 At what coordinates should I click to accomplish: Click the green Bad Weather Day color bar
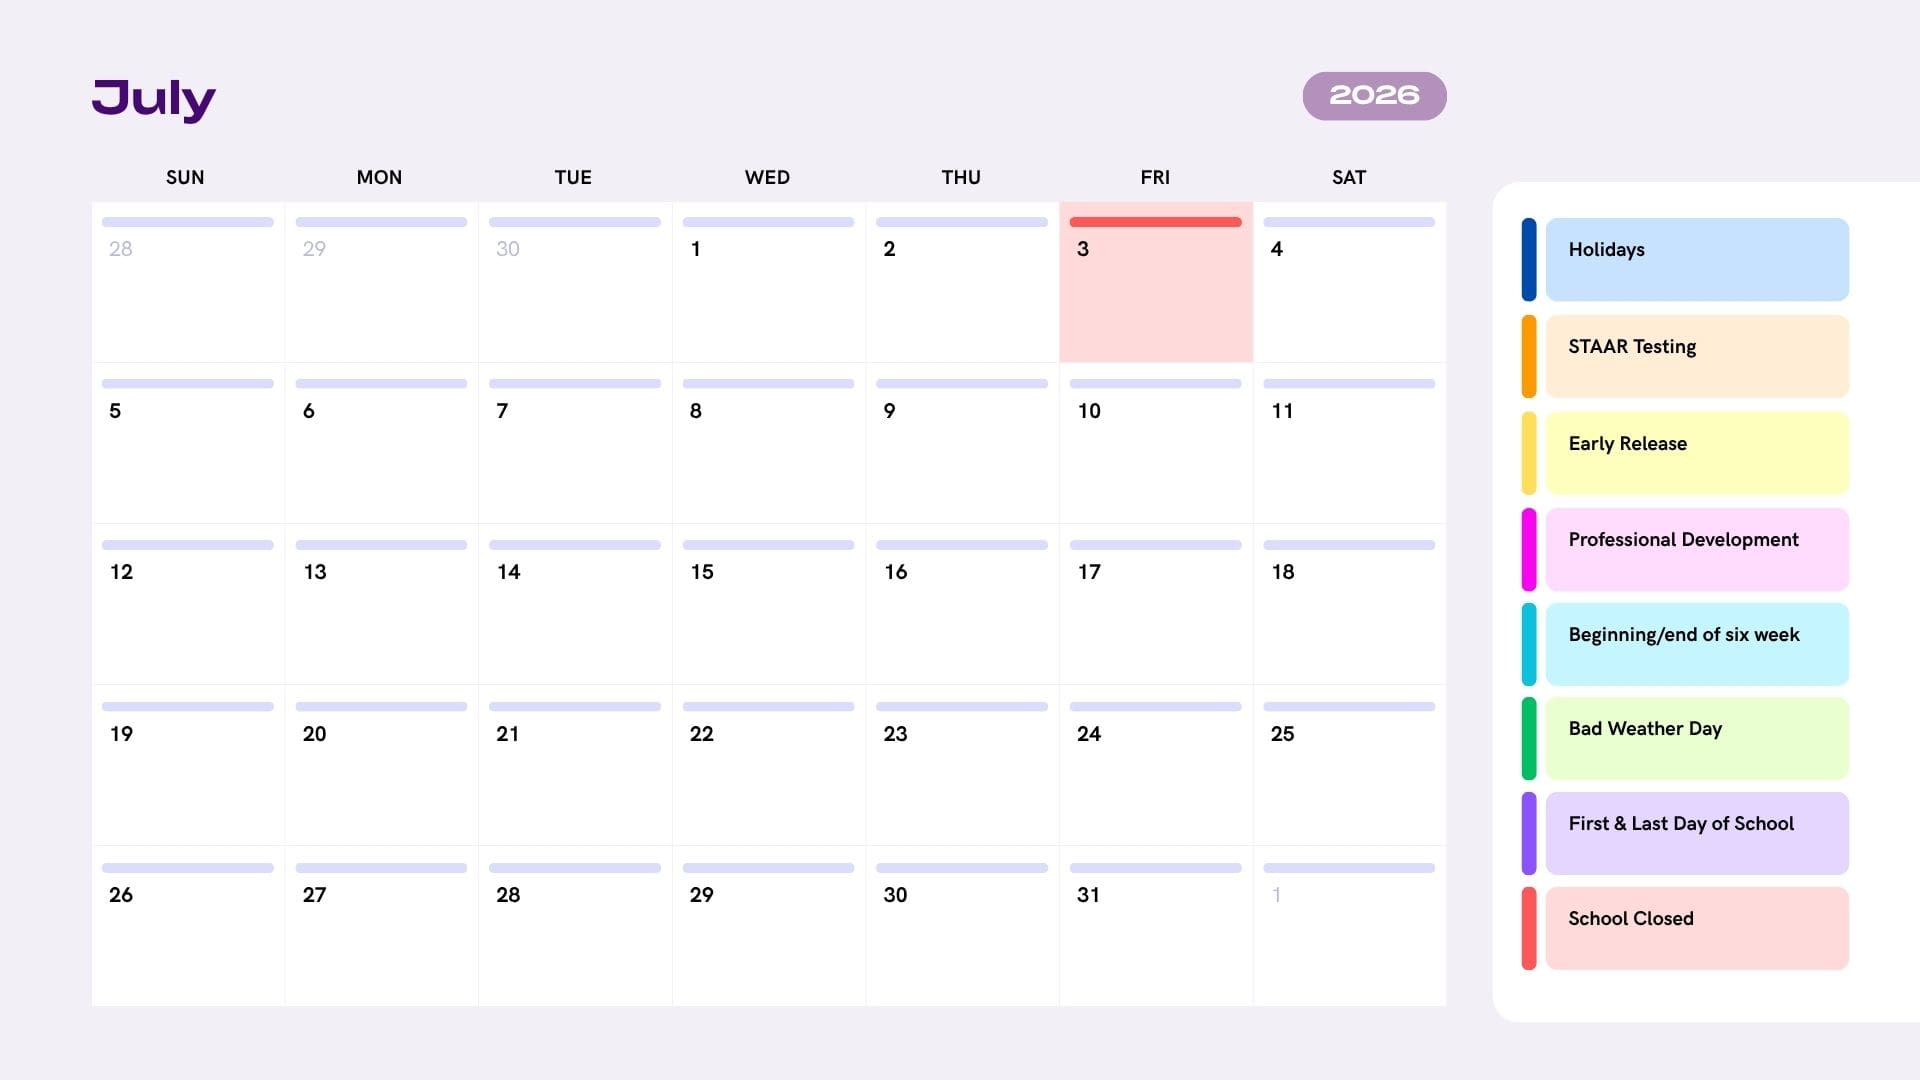(x=1528, y=738)
